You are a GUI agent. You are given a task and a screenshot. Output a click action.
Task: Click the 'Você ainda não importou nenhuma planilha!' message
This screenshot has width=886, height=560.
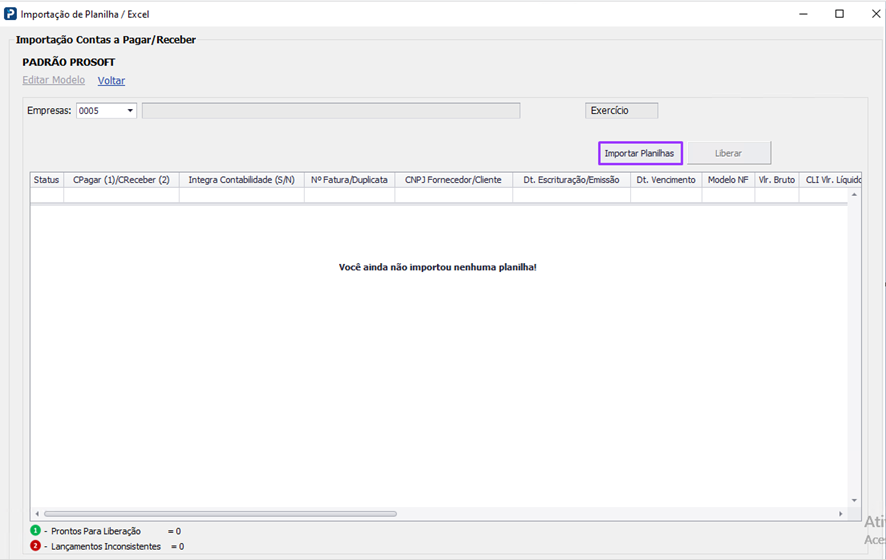438,267
